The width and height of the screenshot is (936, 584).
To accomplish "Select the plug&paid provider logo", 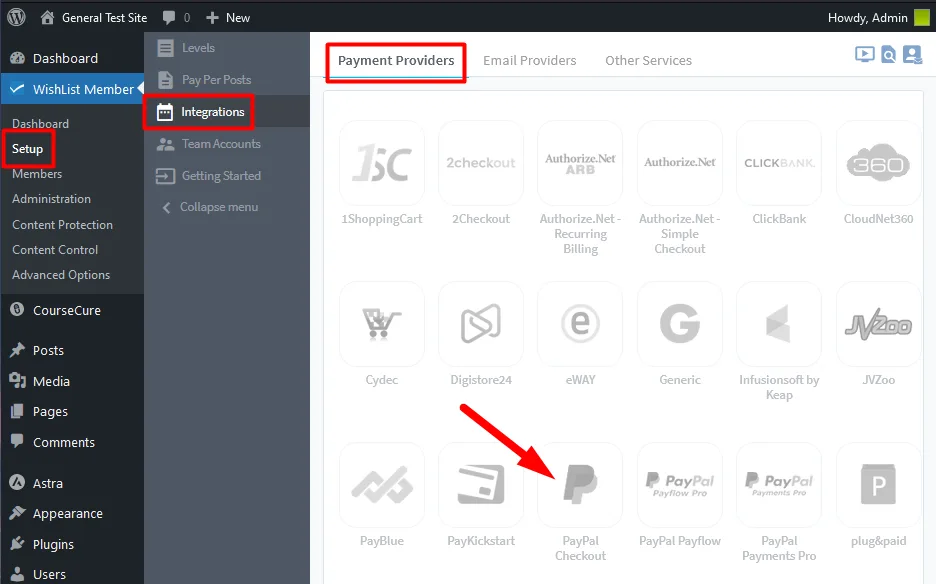I will (x=878, y=484).
